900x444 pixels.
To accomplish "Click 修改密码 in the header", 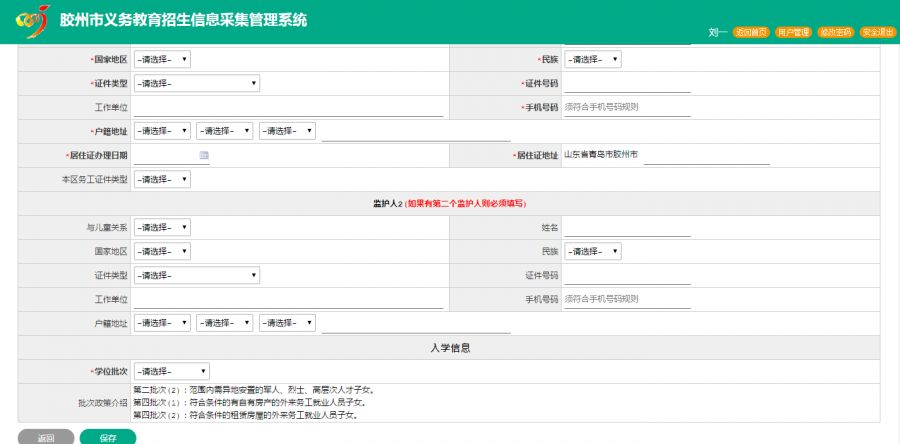I will point(836,33).
